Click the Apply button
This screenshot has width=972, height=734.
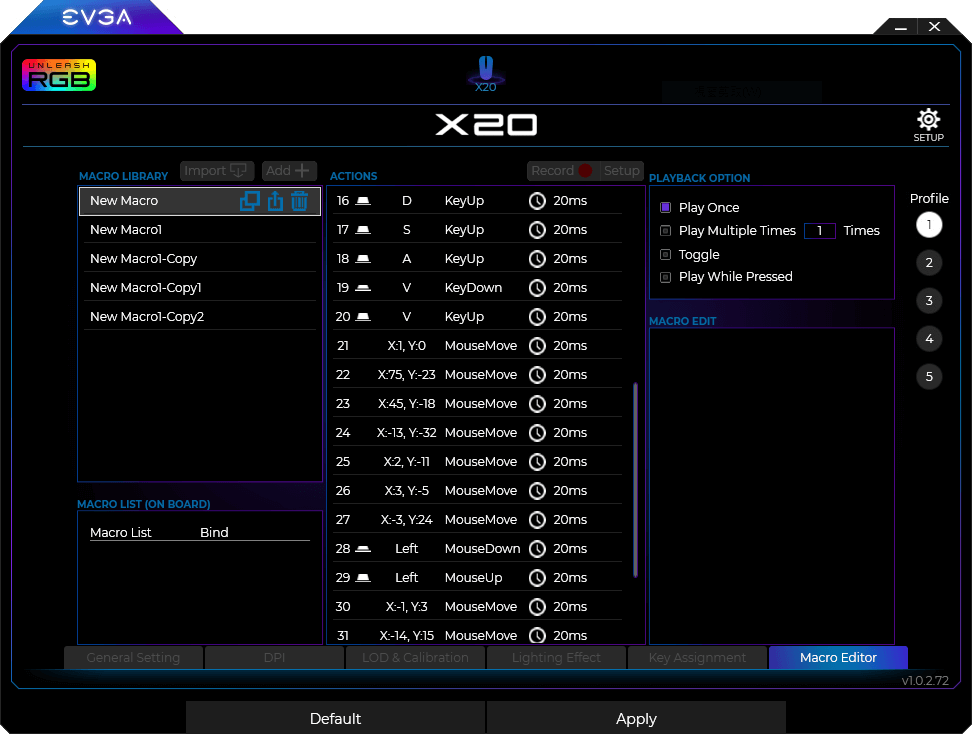tap(636, 719)
